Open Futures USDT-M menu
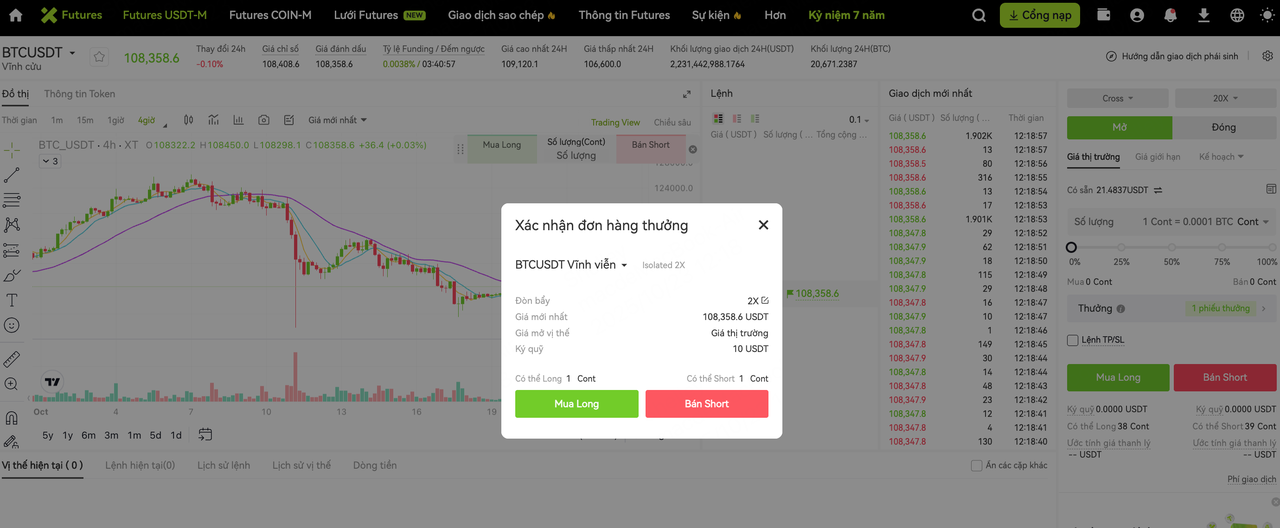 point(165,16)
